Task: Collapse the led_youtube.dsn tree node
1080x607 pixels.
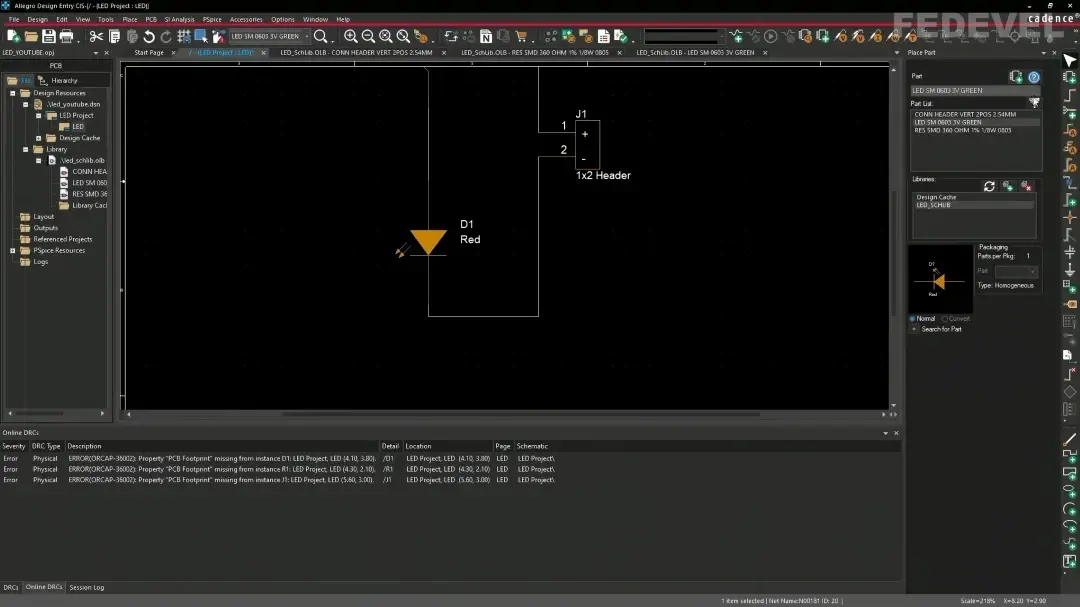Action: point(25,104)
